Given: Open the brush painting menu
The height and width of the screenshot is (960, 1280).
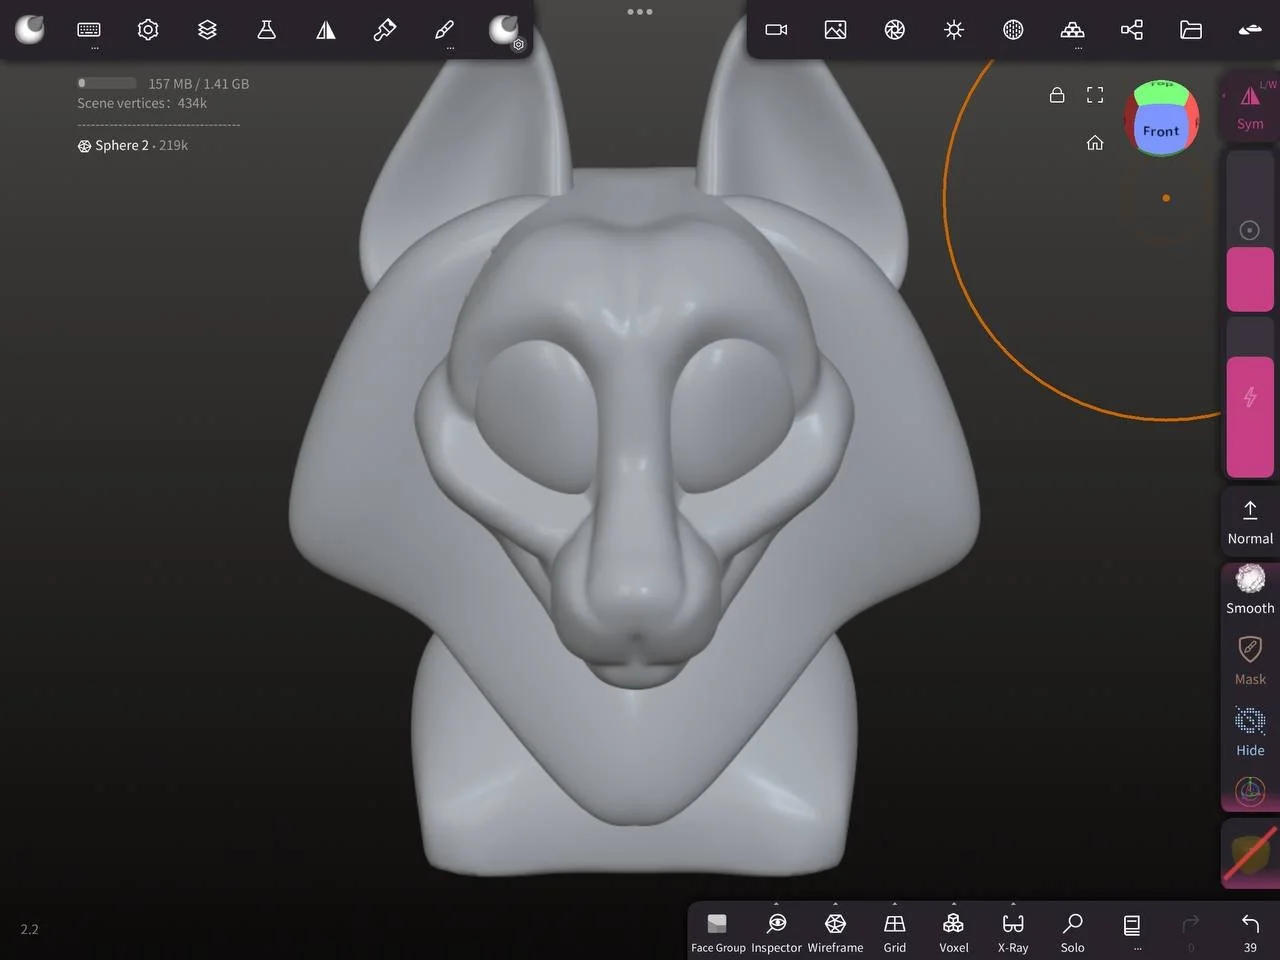Looking at the screenshot, I should pos(444,30).
